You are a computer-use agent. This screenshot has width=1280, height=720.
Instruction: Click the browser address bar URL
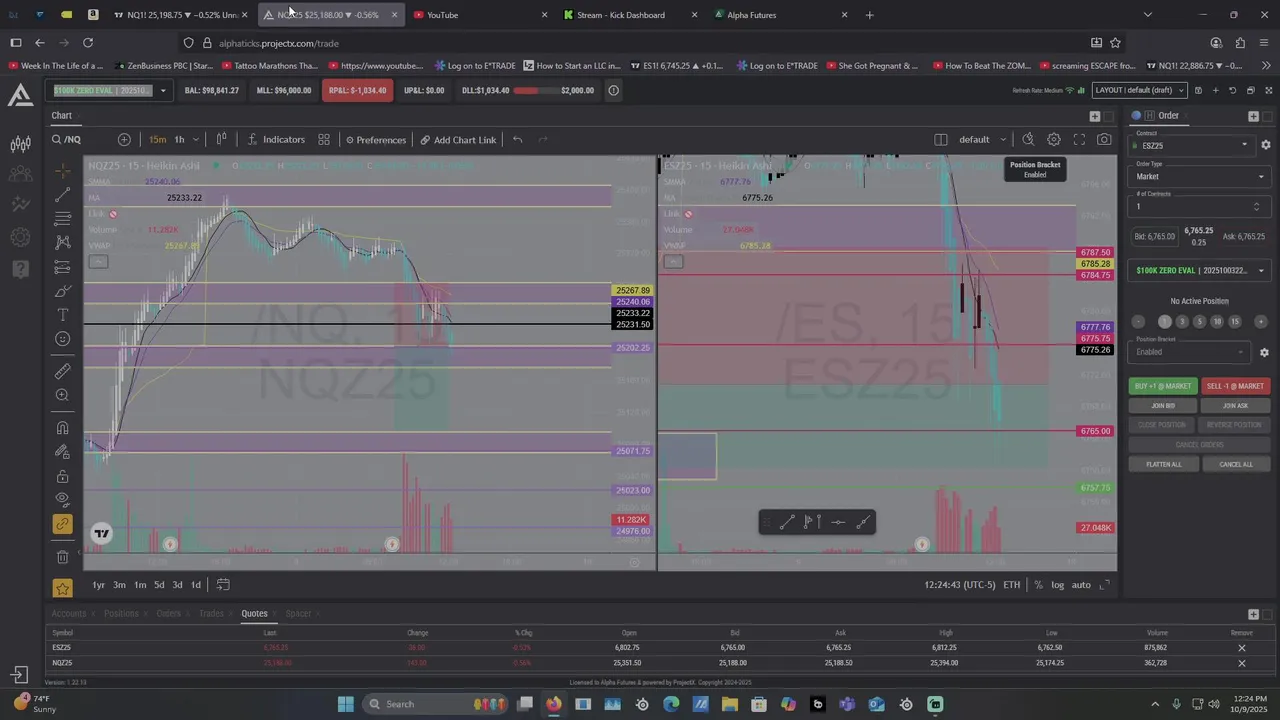(x=279, y=43)
